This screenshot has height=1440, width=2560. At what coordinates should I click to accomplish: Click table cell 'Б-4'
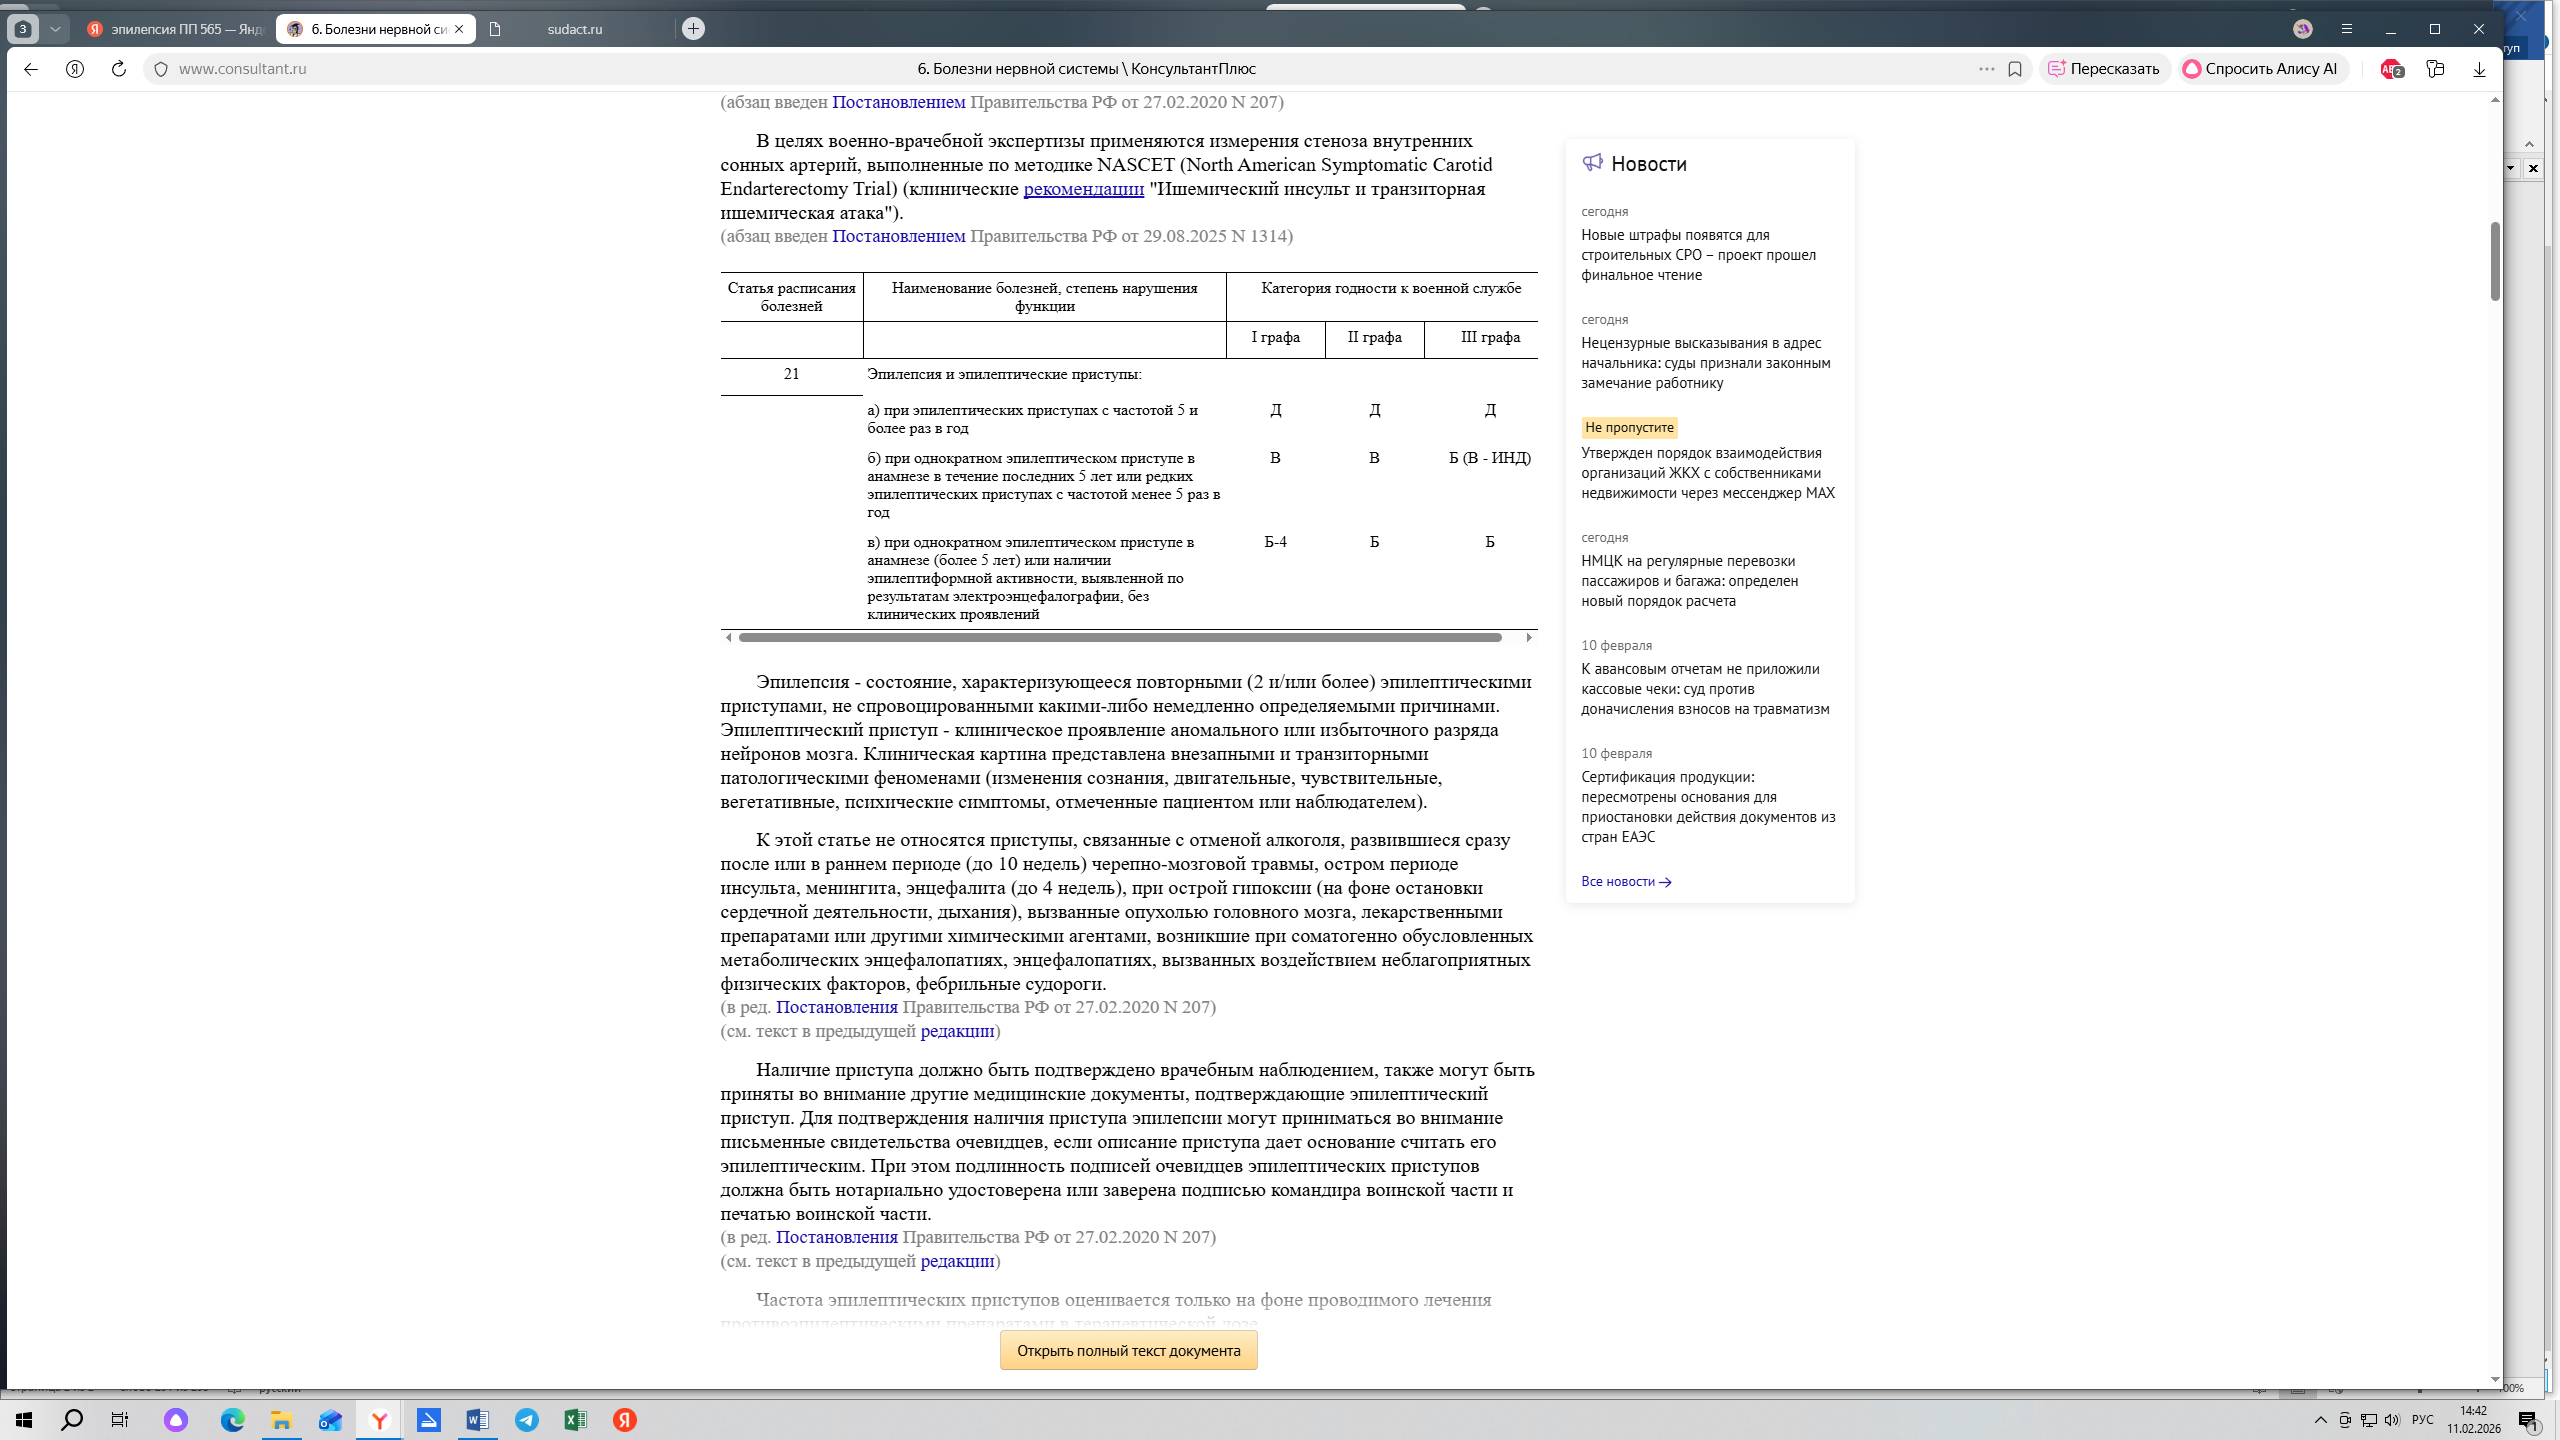tap(1275, 542)
